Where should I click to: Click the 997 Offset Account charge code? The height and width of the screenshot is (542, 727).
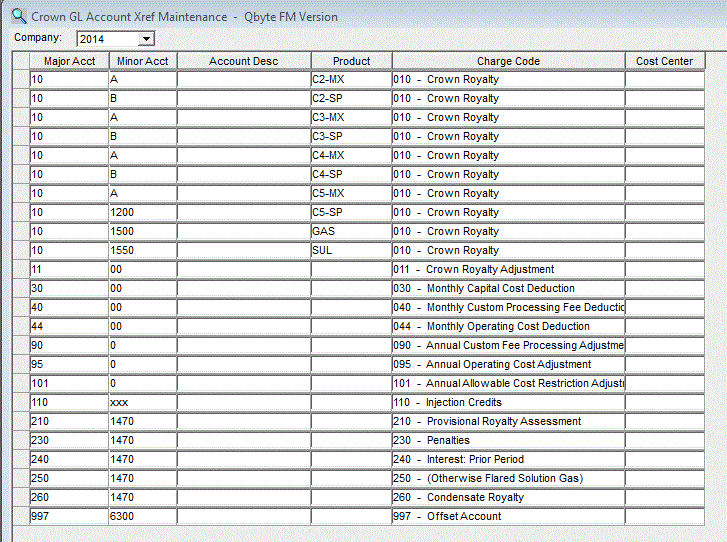(508, 516)
